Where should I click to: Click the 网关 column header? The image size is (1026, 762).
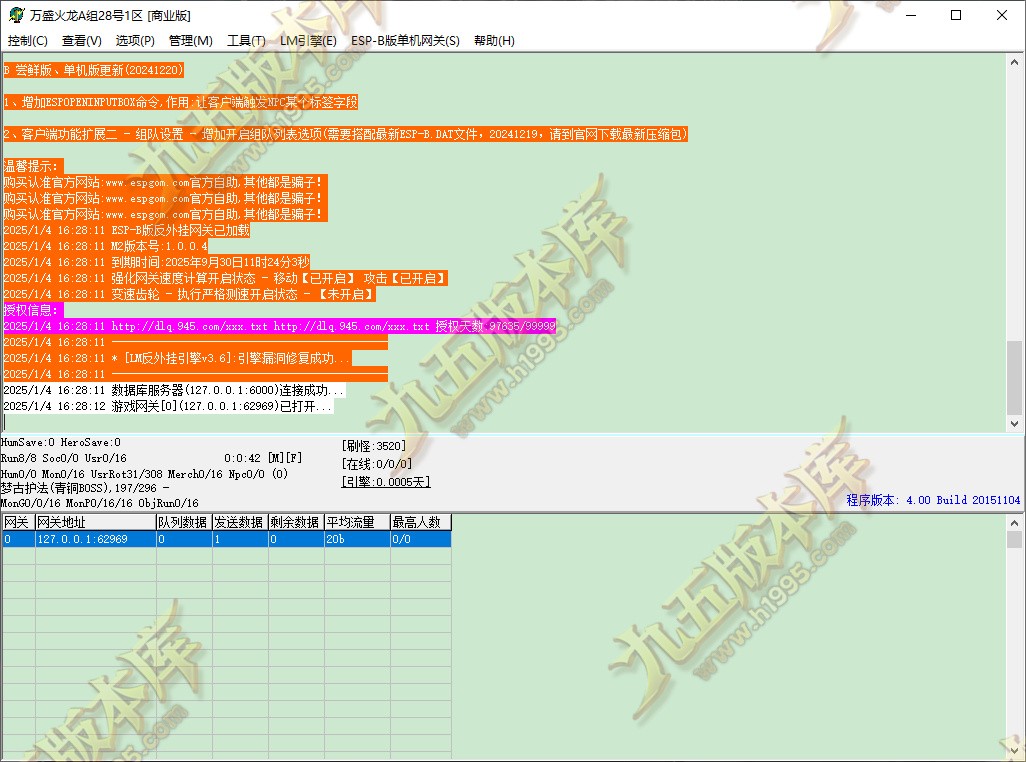[x=18, y=522]
